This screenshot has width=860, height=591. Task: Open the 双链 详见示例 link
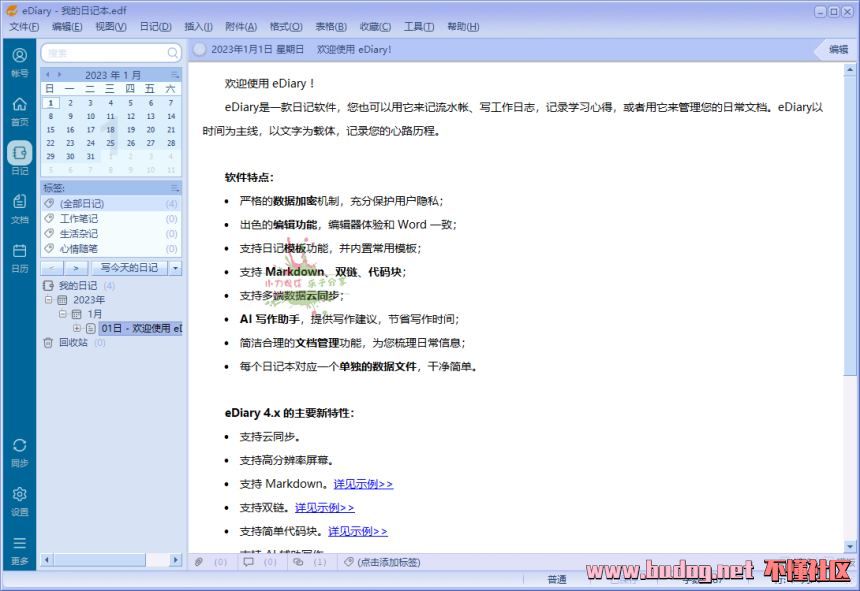point(325,508)
